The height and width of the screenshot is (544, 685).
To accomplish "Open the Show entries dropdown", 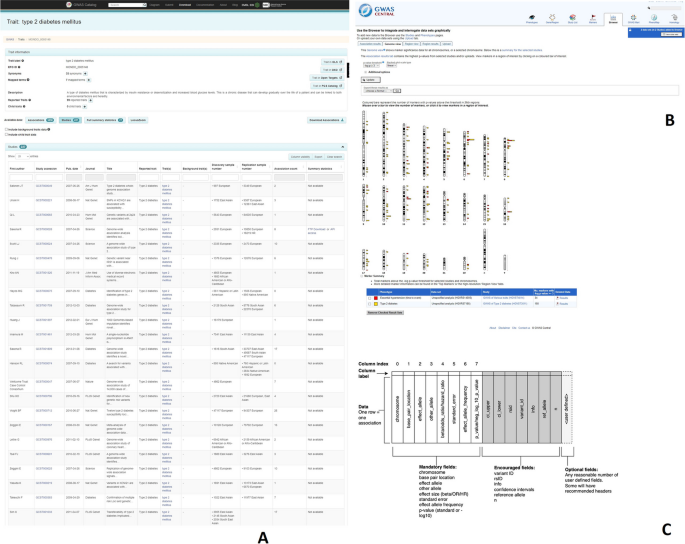I will [22, 156].
